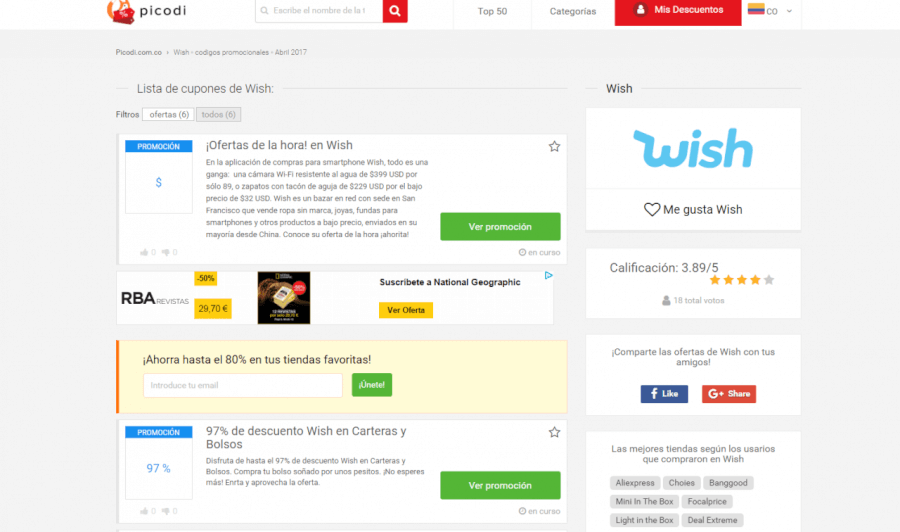Viewport: 900px width, 532px height.
Task: Click the 18 total votos text
Action: [x=699, y=300]
